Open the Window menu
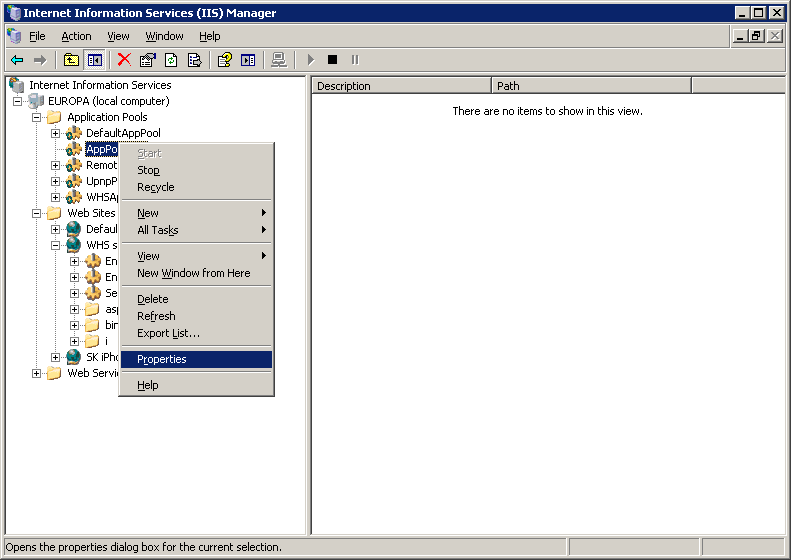 (164, 36)
